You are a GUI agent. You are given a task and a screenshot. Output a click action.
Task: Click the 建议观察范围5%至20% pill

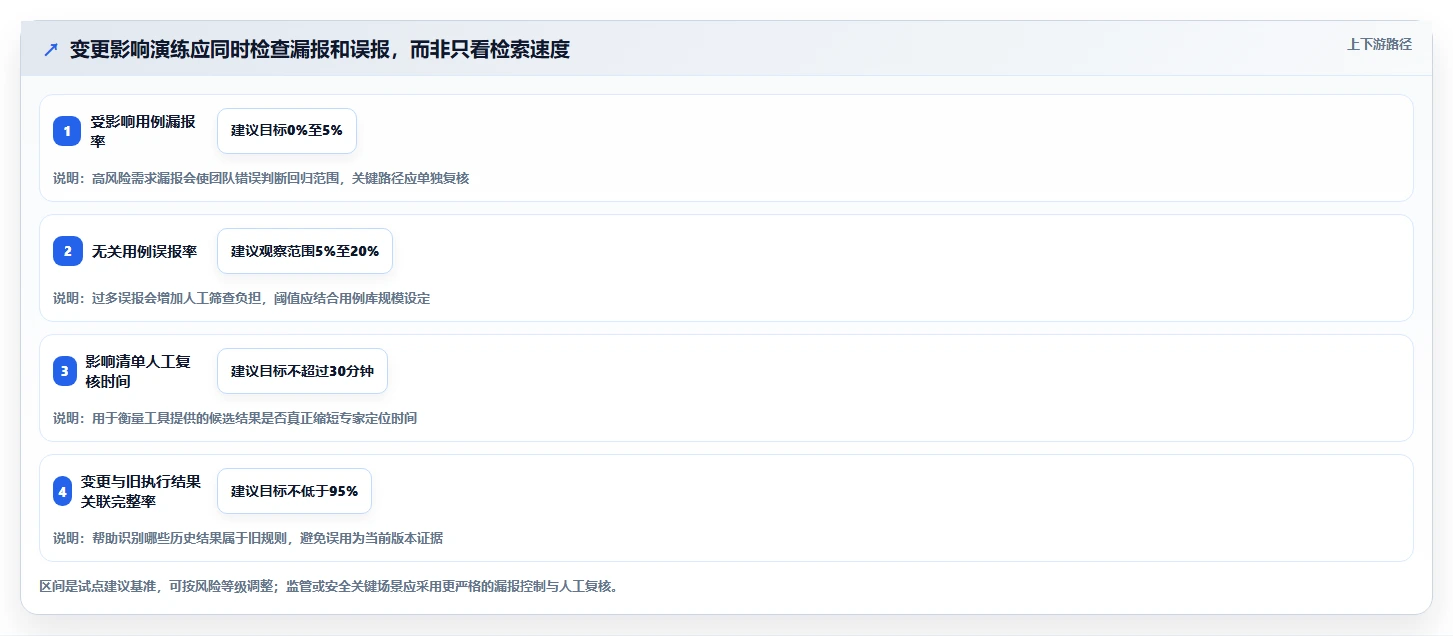coord(305,251)
